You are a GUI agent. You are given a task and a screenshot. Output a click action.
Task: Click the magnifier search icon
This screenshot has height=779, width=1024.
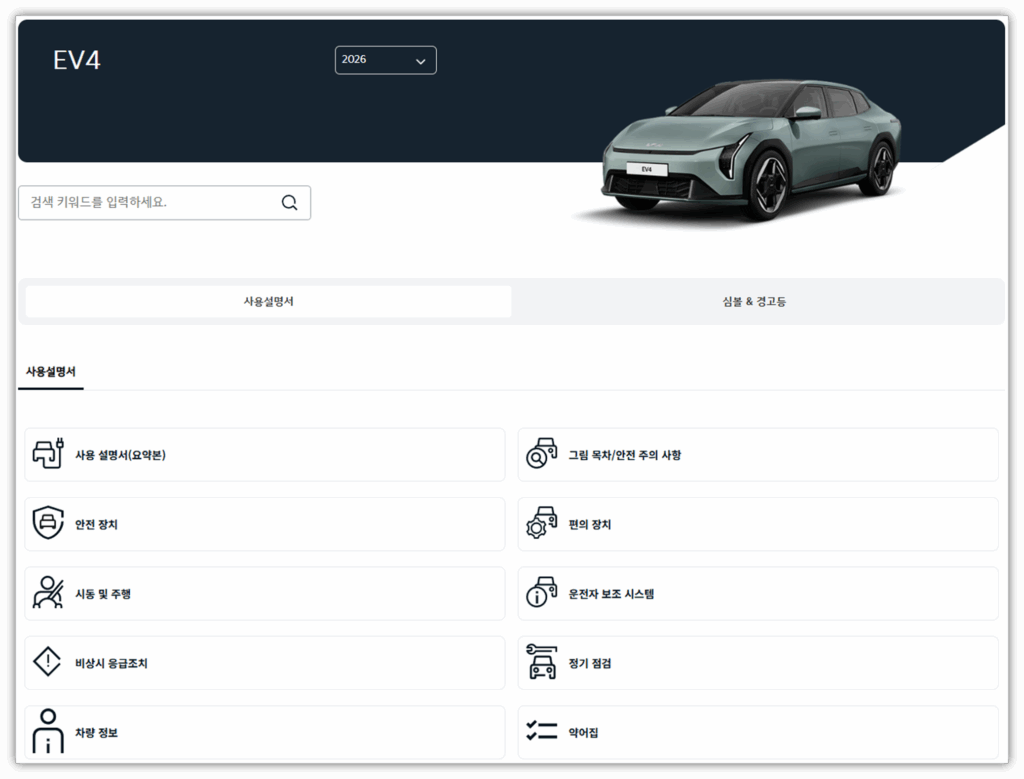tap(289, 202)
